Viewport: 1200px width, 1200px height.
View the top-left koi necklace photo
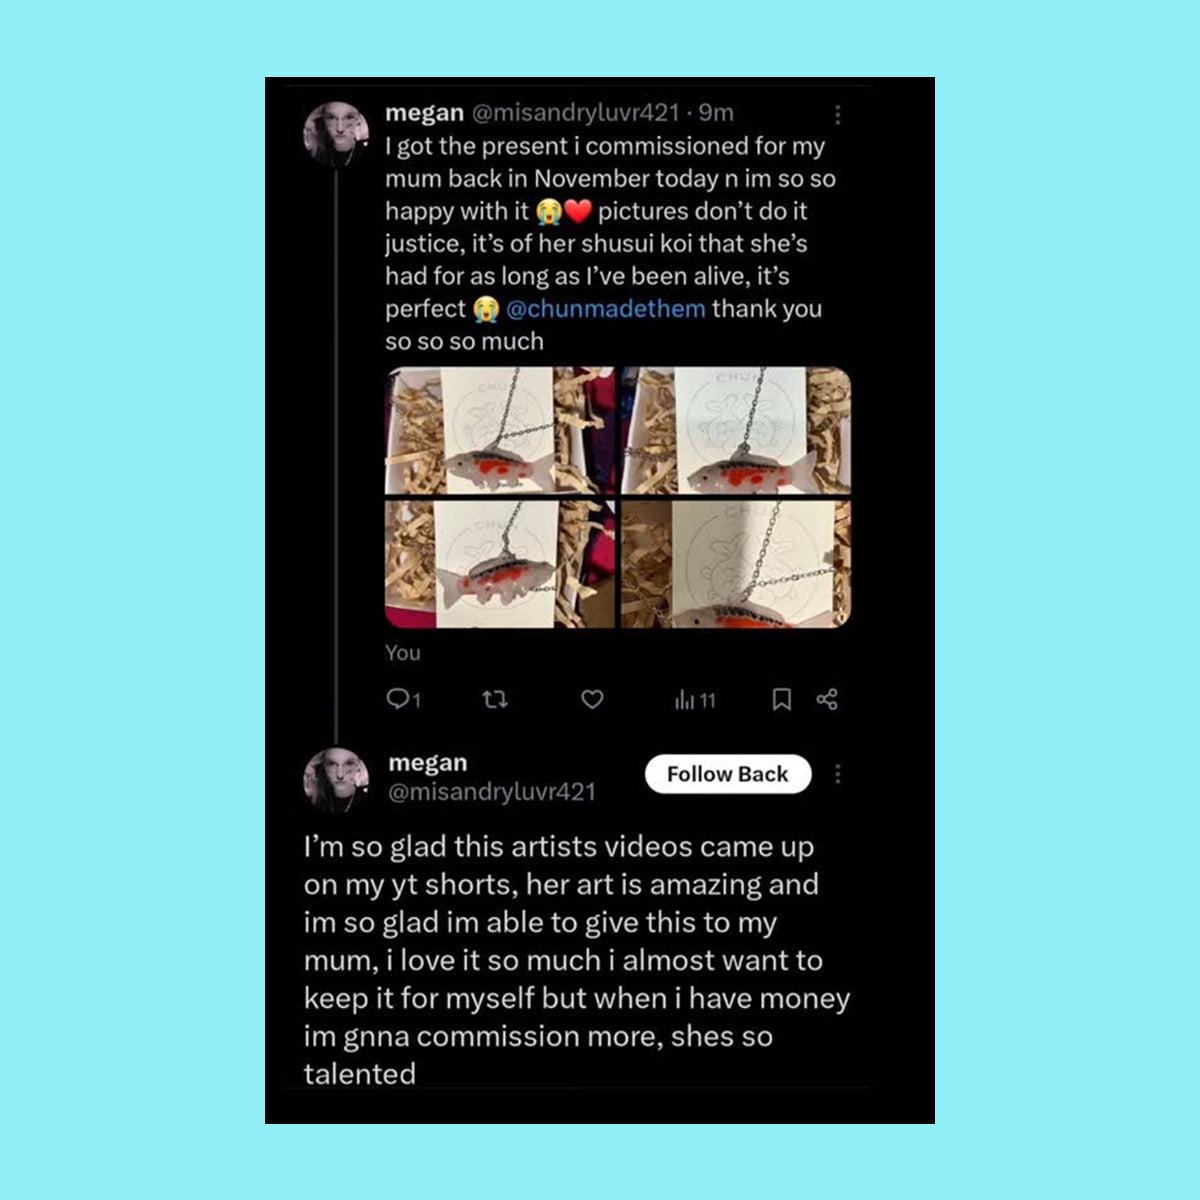click(500, 431)
